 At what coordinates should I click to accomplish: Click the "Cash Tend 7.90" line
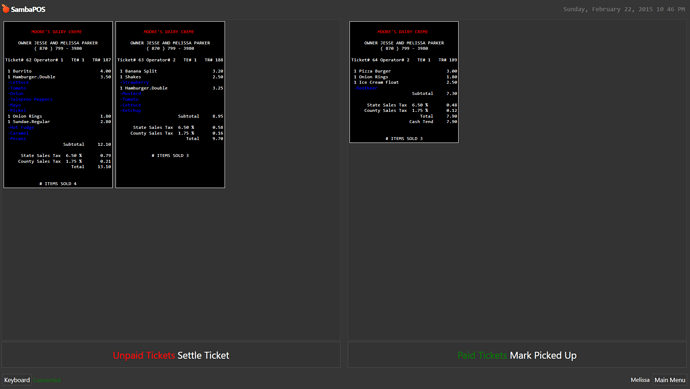point(433,121)
